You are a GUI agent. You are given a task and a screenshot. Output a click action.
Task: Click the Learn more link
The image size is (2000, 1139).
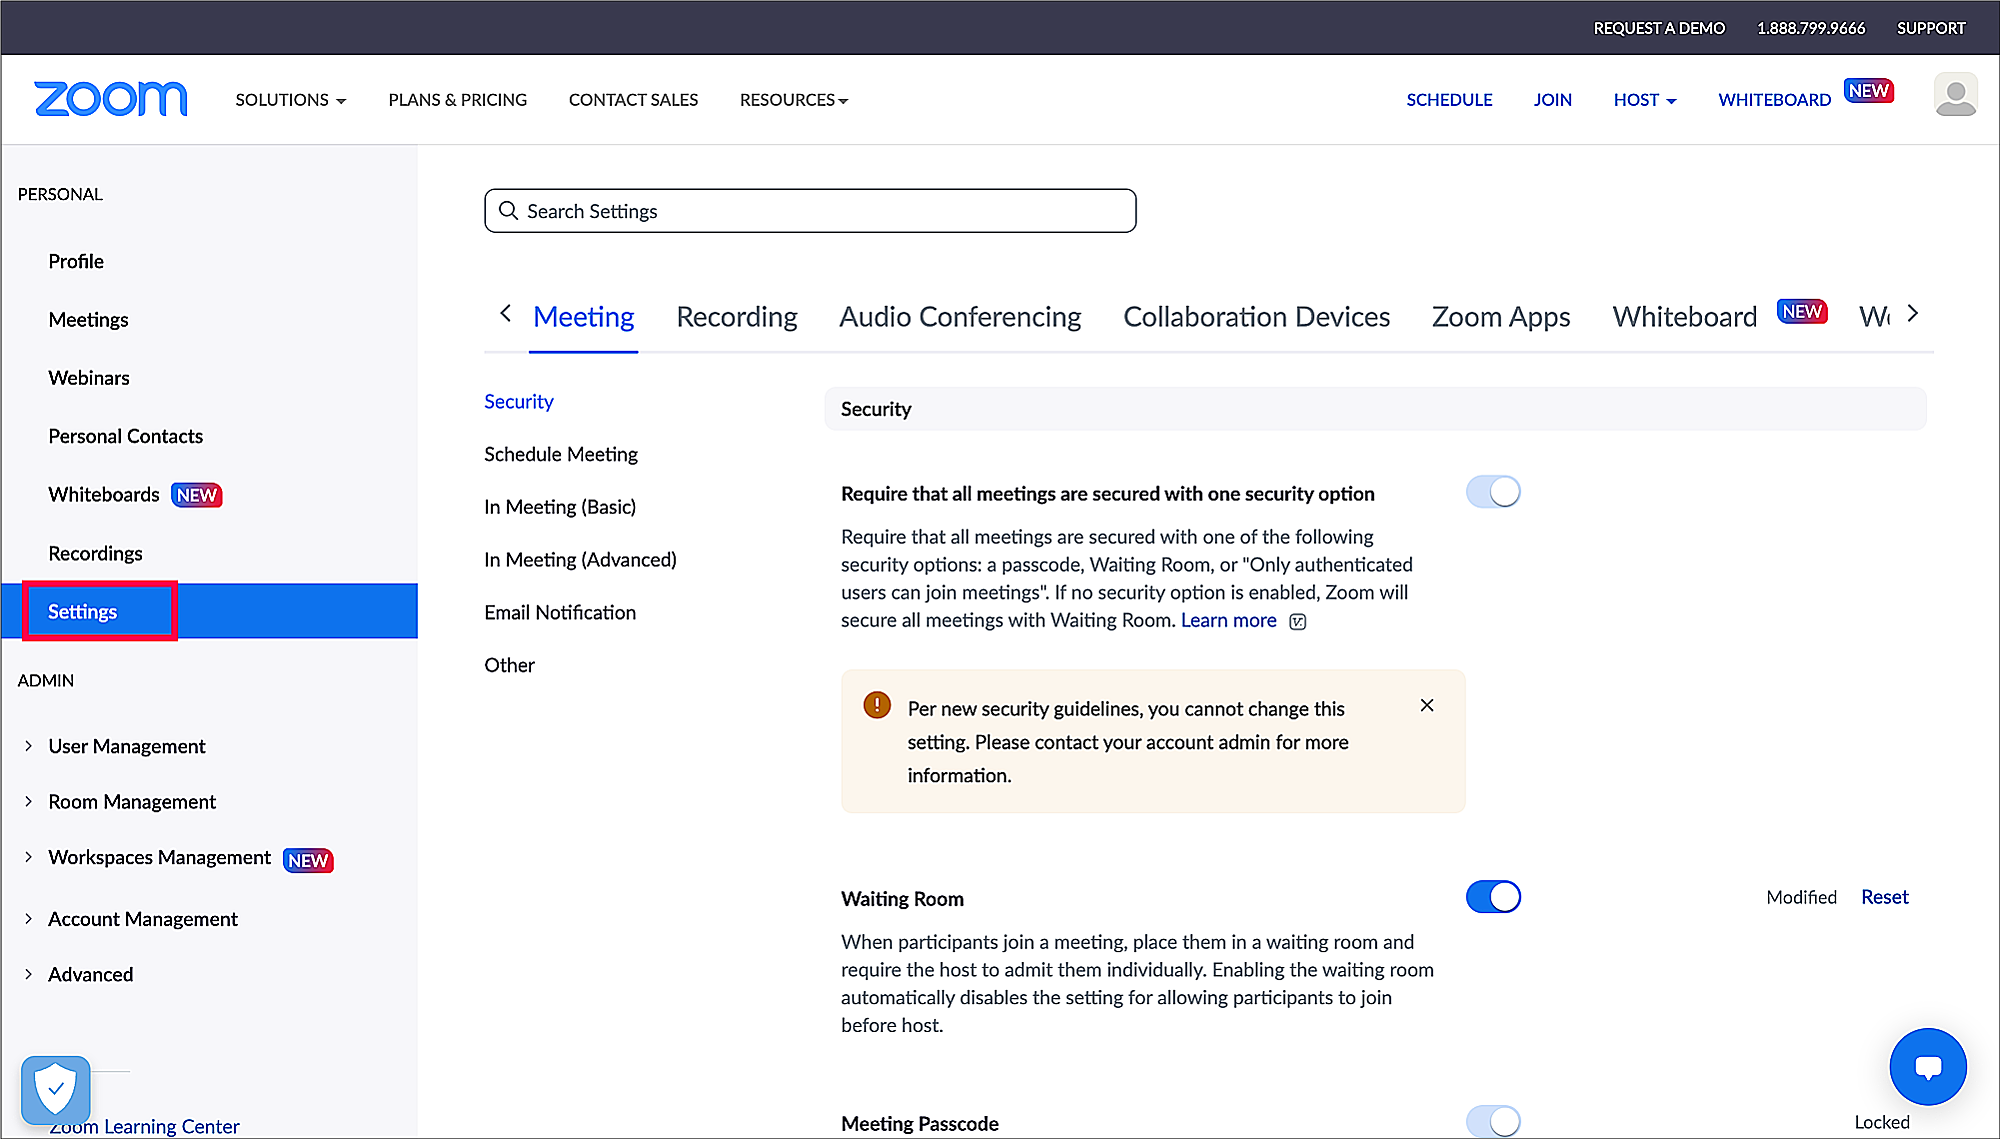click(1228, 621)
